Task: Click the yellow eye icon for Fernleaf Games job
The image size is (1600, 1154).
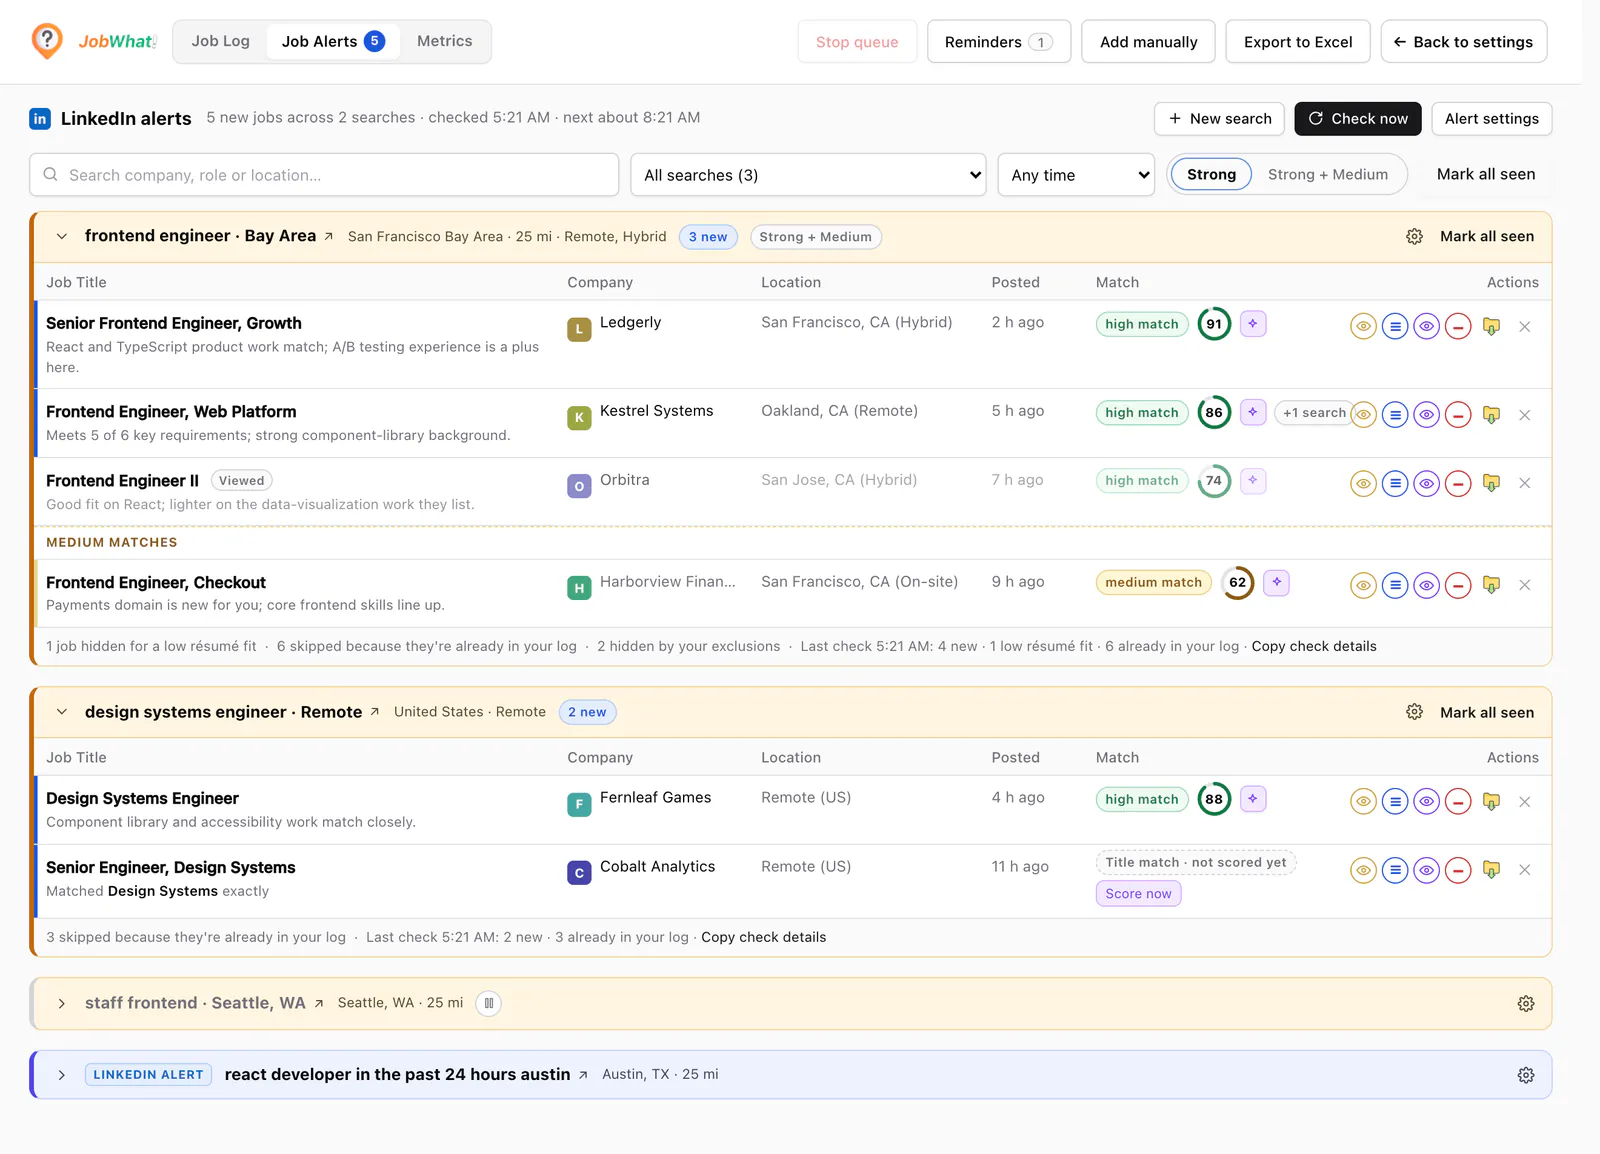Action: click(1363, 802)
